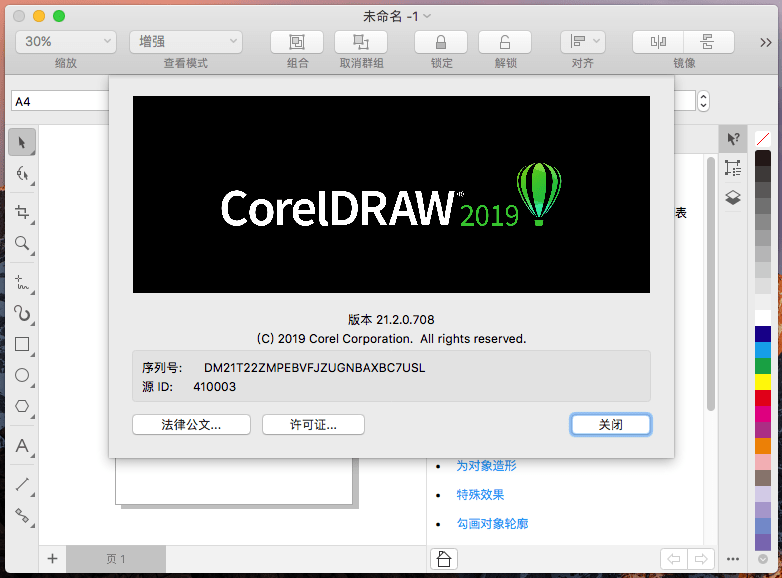Click the 版本 21.2.0.708 version text

click(391, 320)
